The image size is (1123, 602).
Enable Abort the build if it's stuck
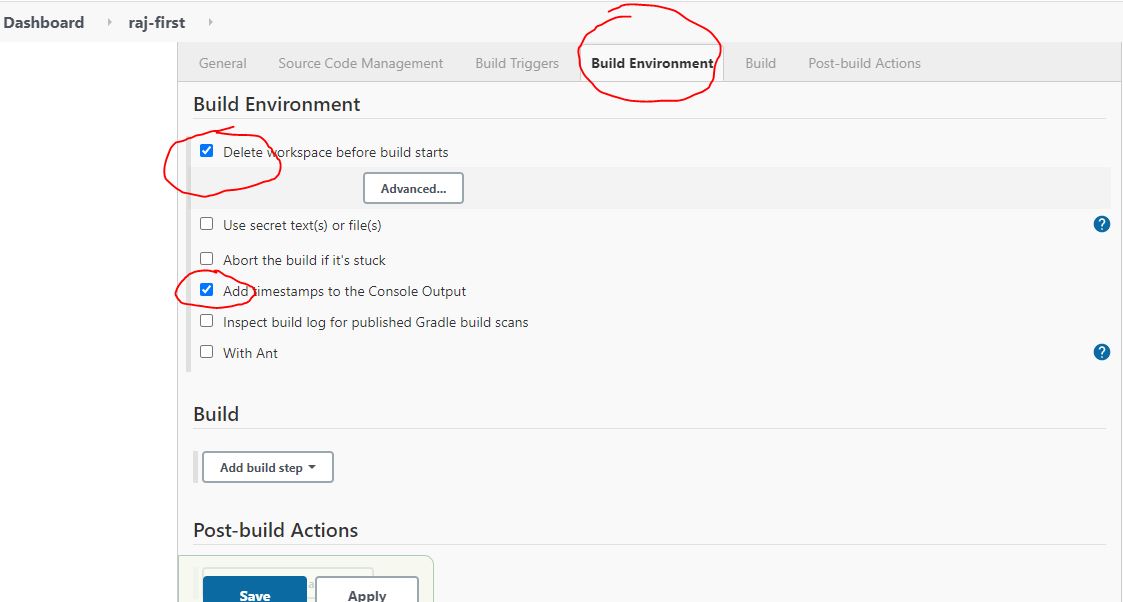coord(207,259)
